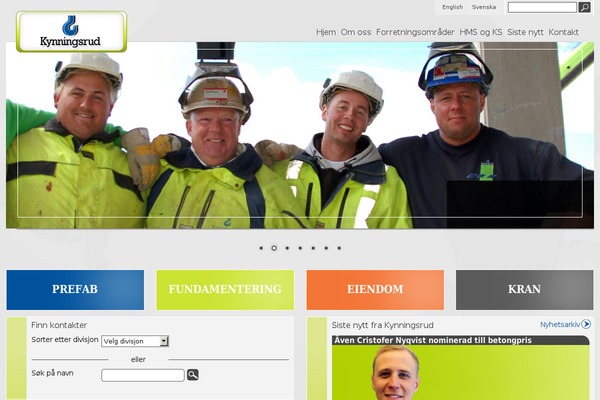Click the Kynningsrud logo
The image size is (600, 400).
coord(71,31)
